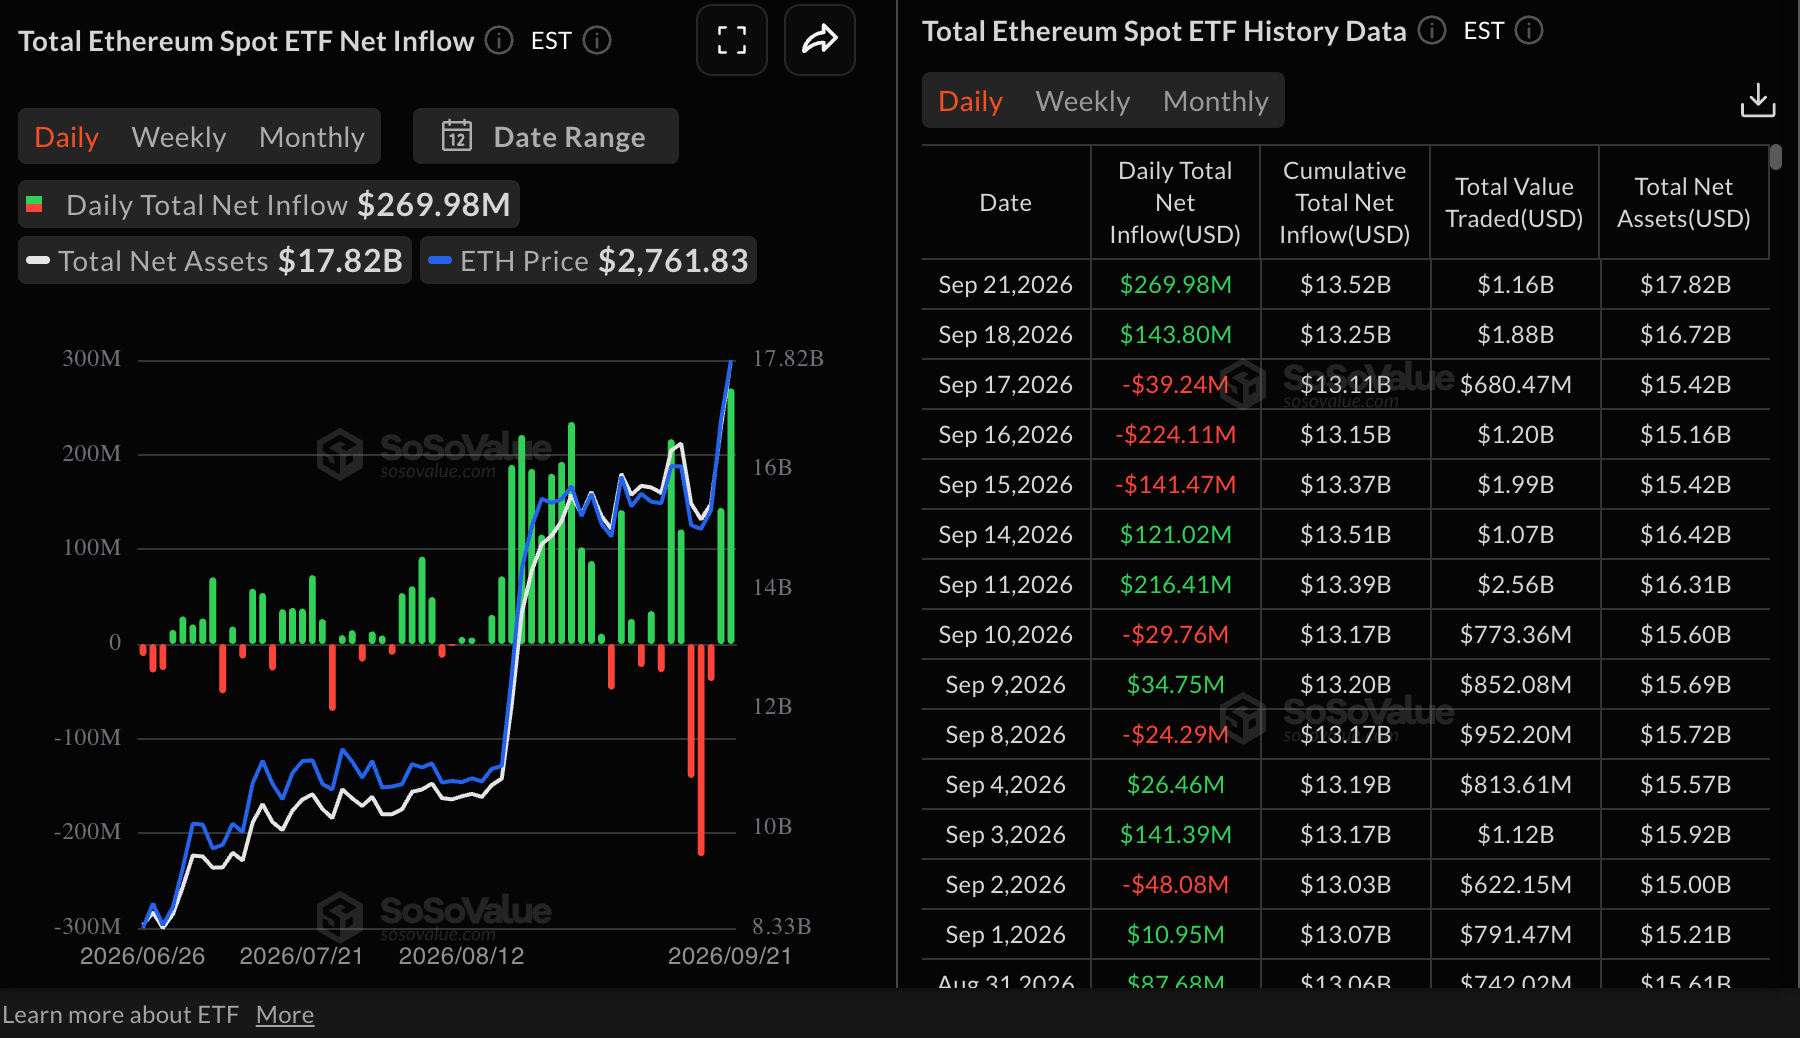This screenshot has width=1800, height=1038.
Task: Click the $269.98M inflow table cell
Action: pos(1176,285)
